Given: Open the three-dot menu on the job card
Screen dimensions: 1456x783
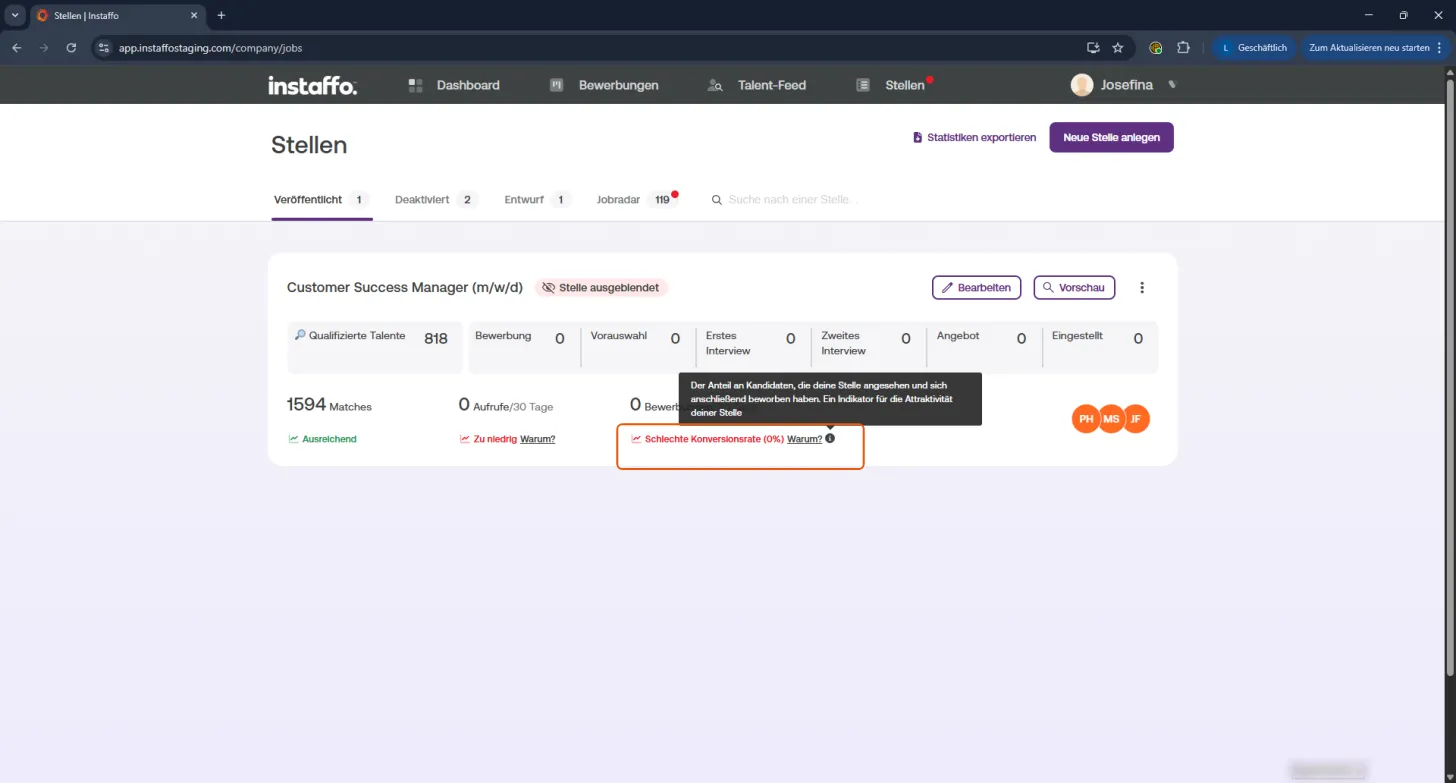Looking at the screenshot, I should 1142,288.
